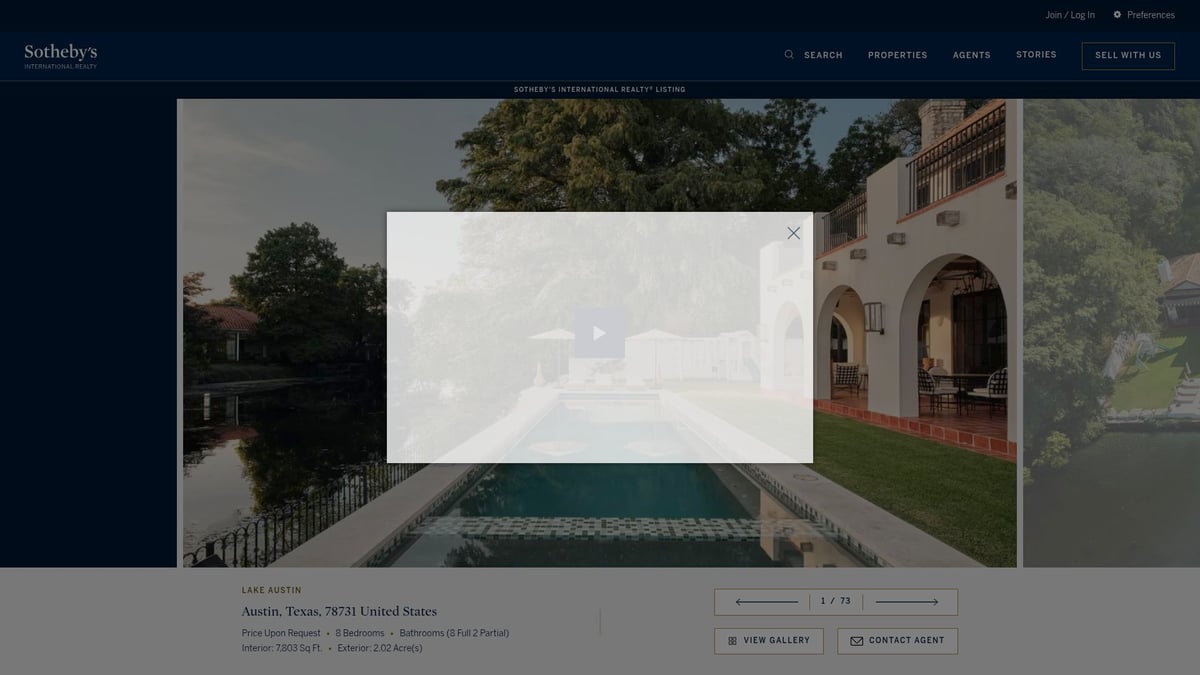Open the PROPERTIES menu

[897, 55]
